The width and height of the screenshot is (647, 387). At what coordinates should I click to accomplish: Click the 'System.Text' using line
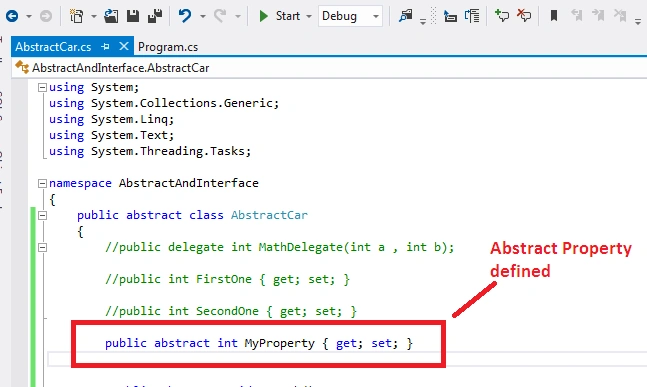[111, 135]
